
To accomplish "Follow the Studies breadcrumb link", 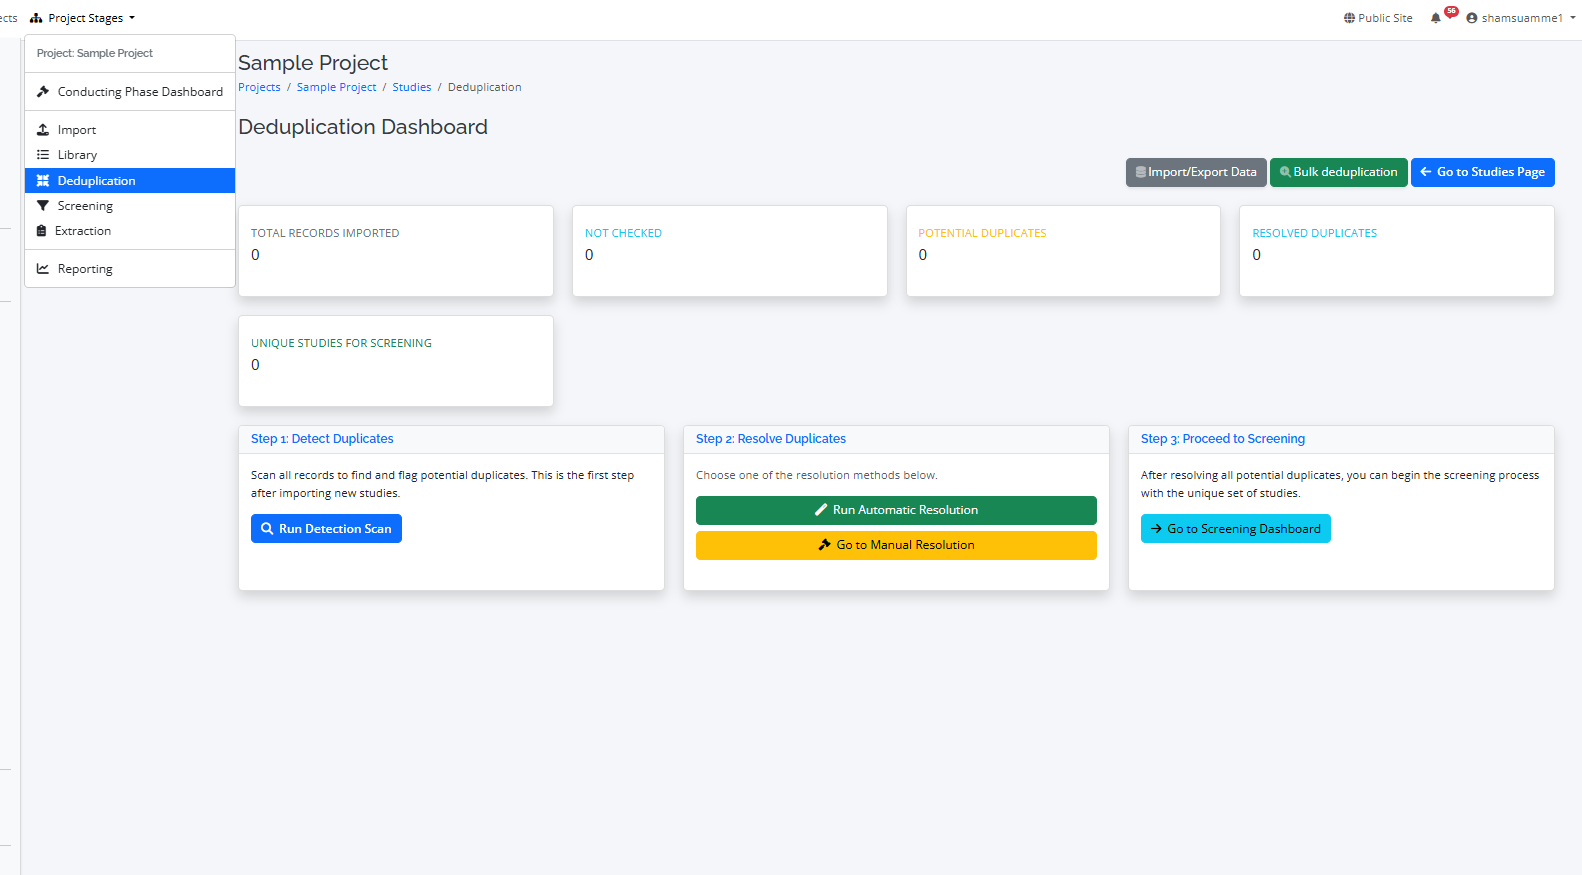I will coord(411,88).
